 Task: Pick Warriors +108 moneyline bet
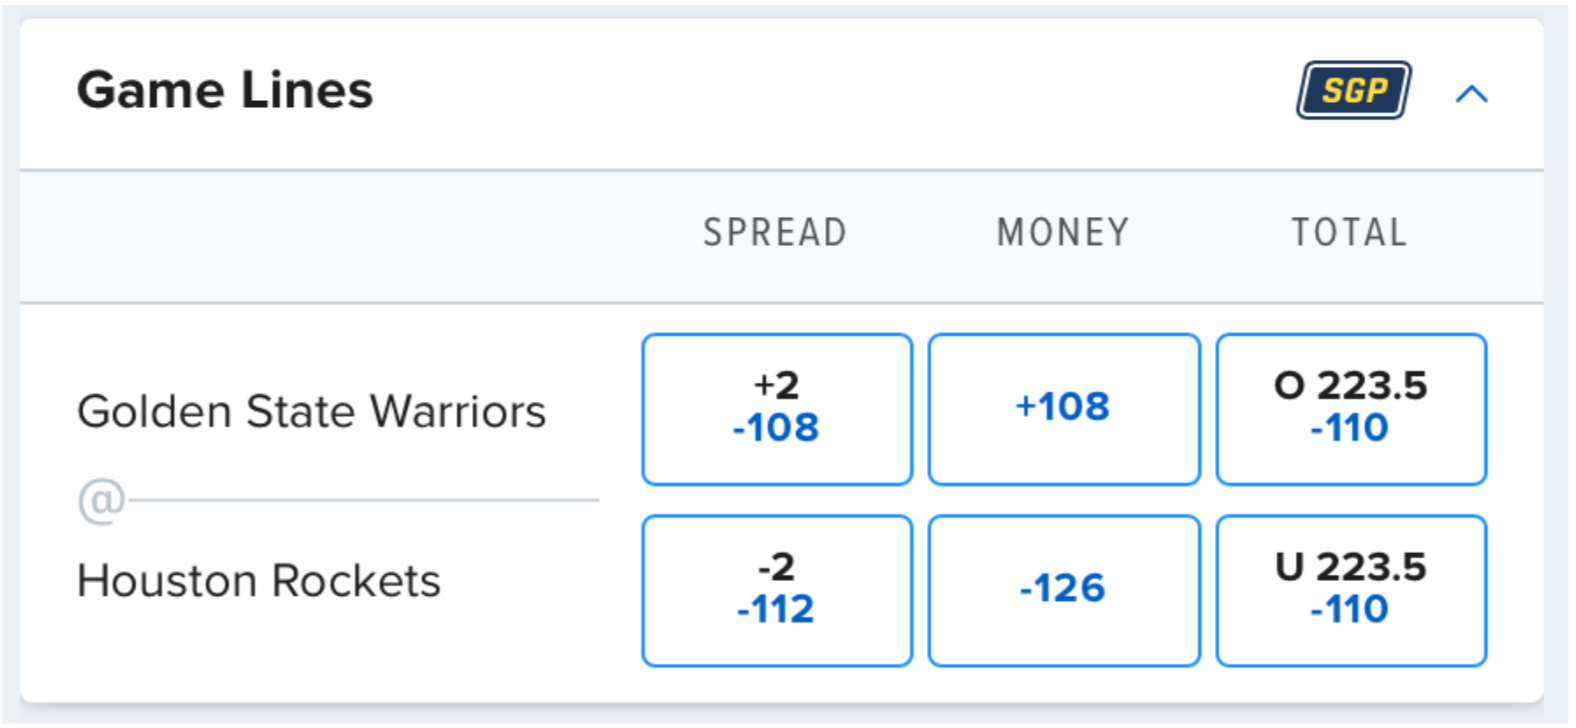[x=1063, y=408]
